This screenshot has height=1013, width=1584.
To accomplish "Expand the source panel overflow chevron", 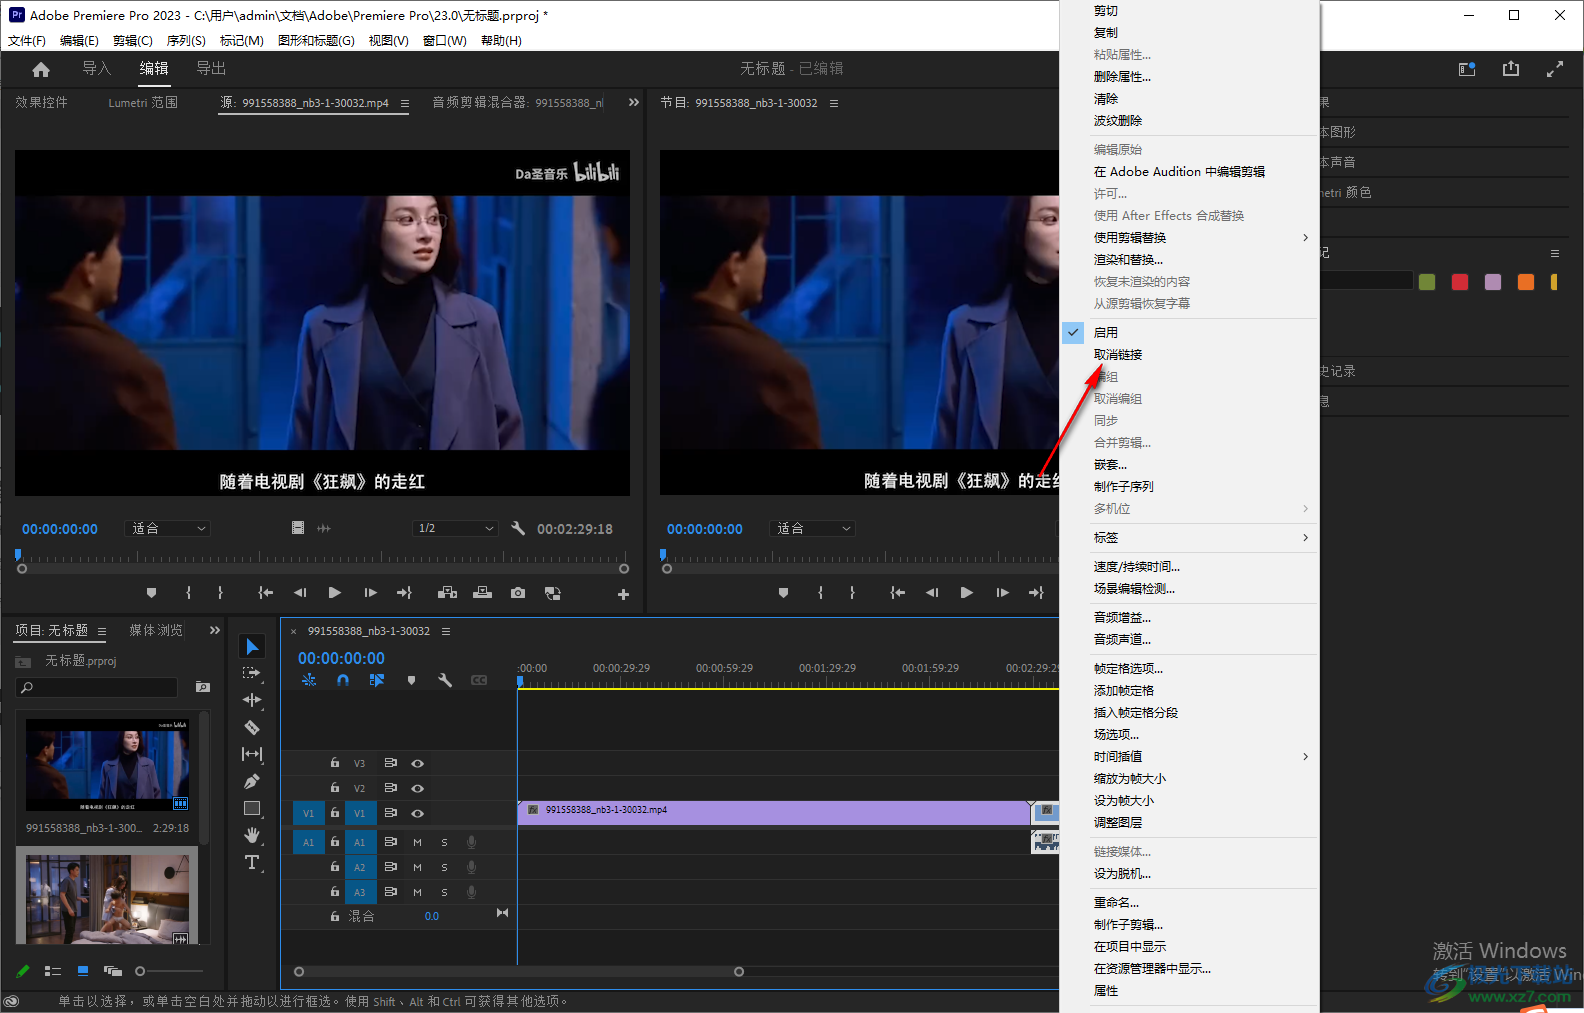I will pos(633,102).
